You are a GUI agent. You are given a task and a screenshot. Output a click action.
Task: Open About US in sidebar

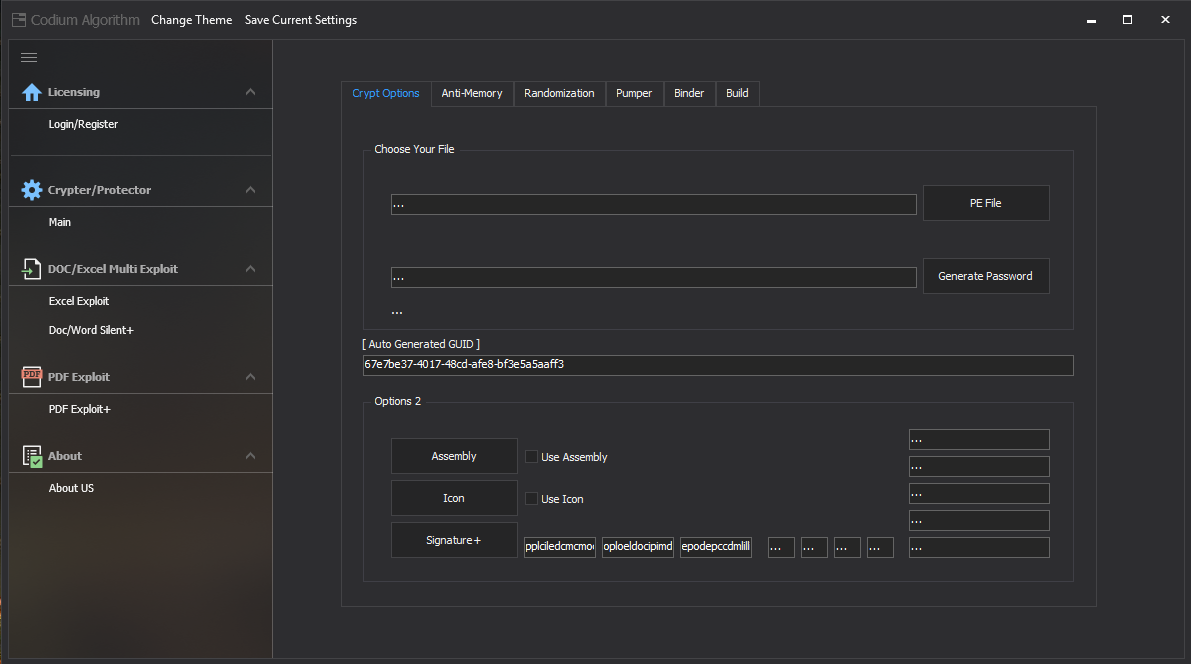tap(71, 488)
